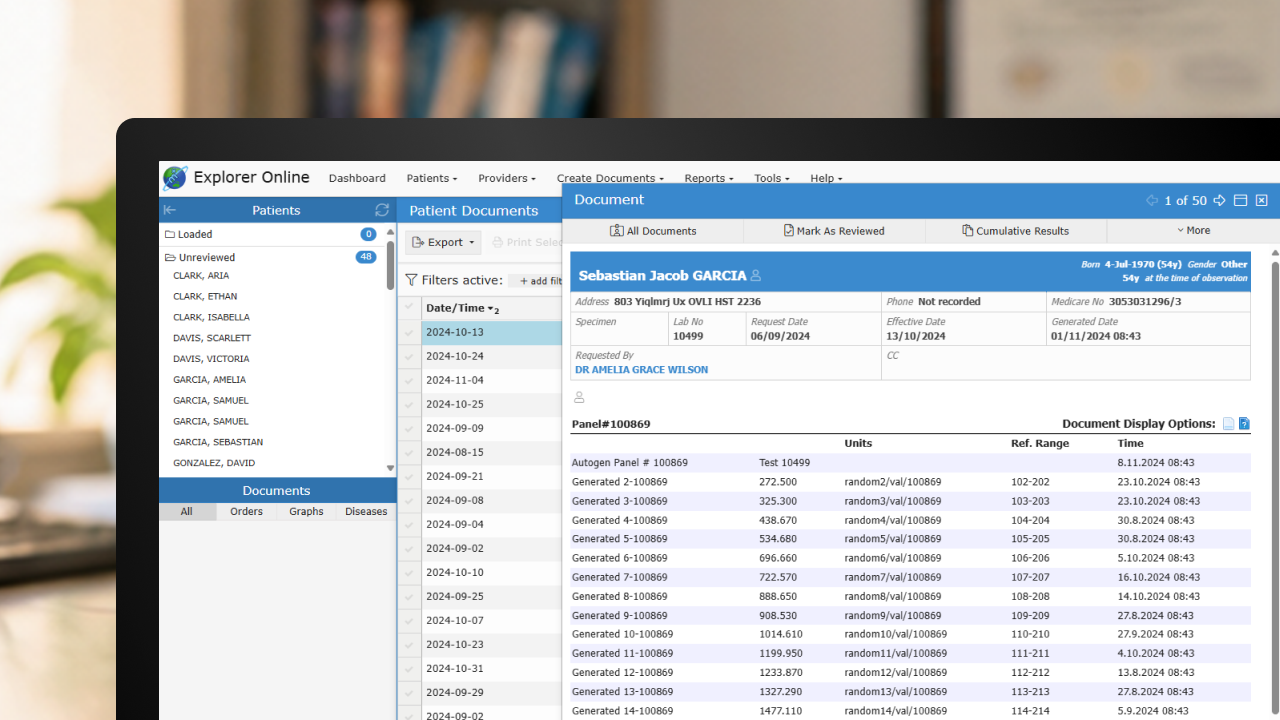This screenshot has width=1280, height=720.
Task: Switch to the Graphs tab
Action: pos(306,511)
